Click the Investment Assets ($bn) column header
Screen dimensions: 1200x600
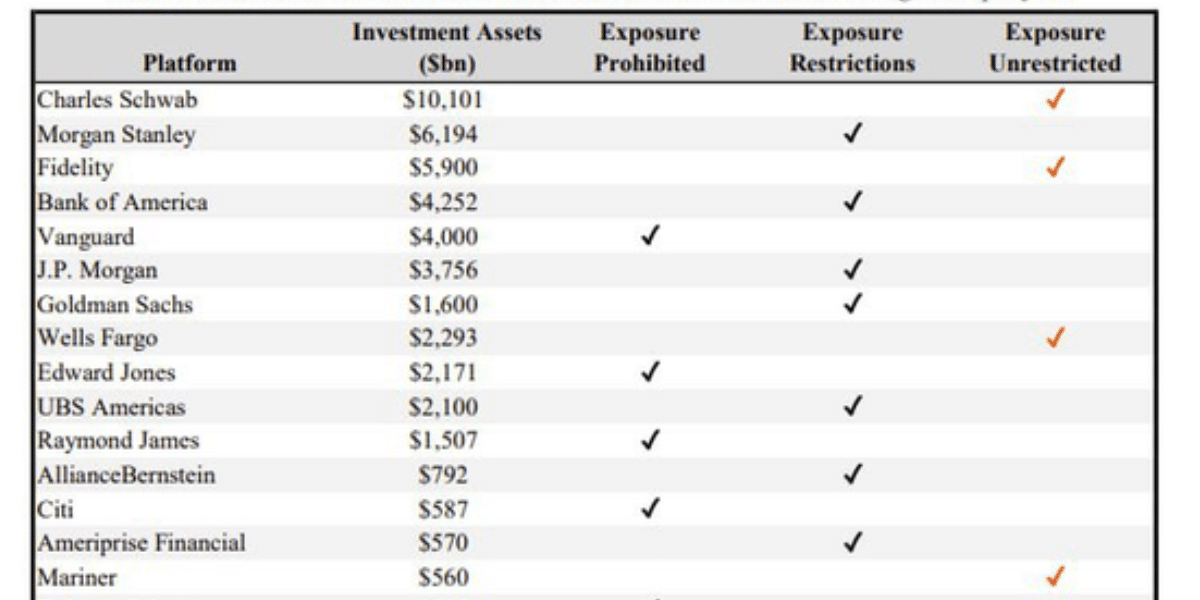coord(446,48)
